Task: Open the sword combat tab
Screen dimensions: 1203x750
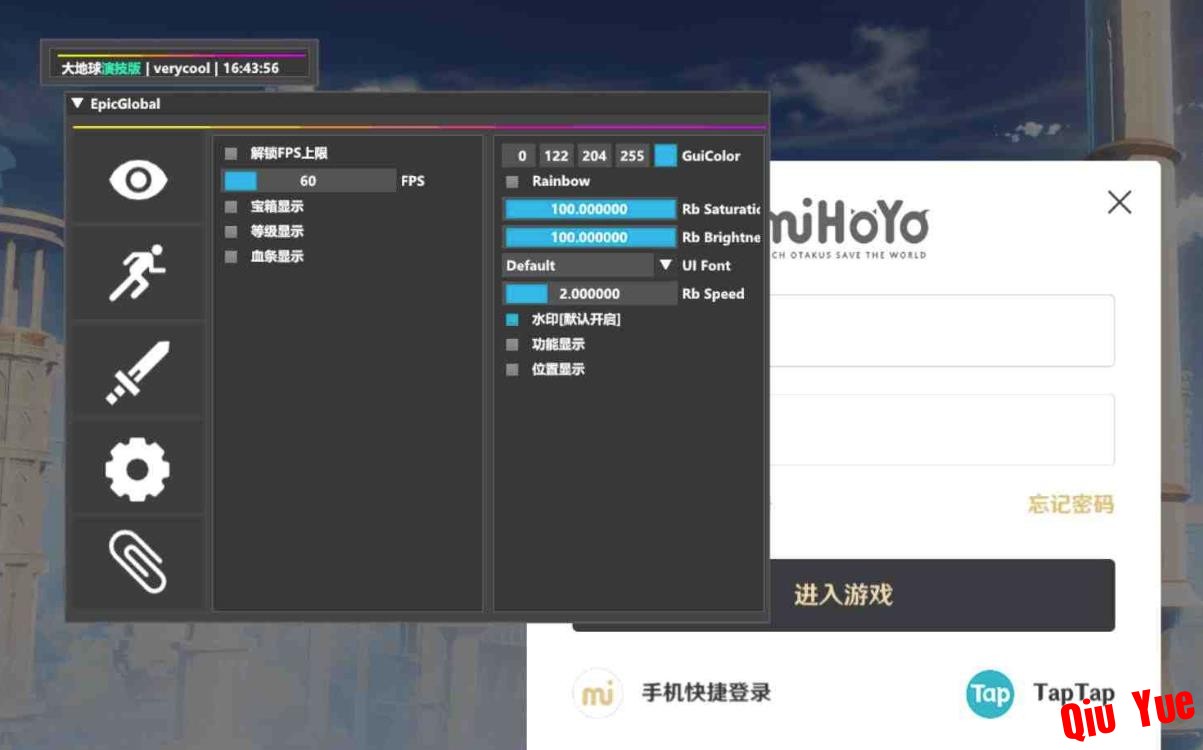Action: [x=138, y=372]
